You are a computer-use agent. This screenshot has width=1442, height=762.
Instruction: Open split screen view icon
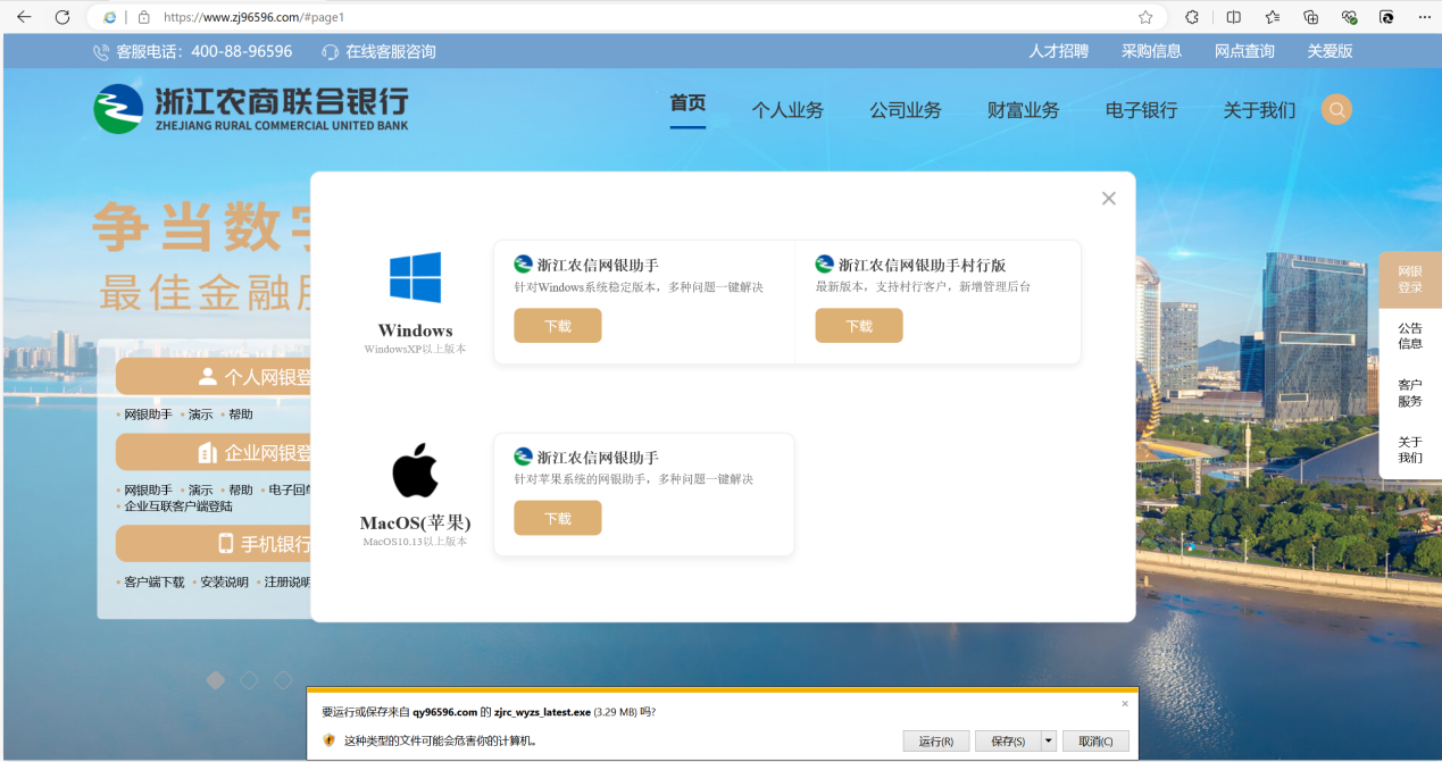click(1234, 17)
